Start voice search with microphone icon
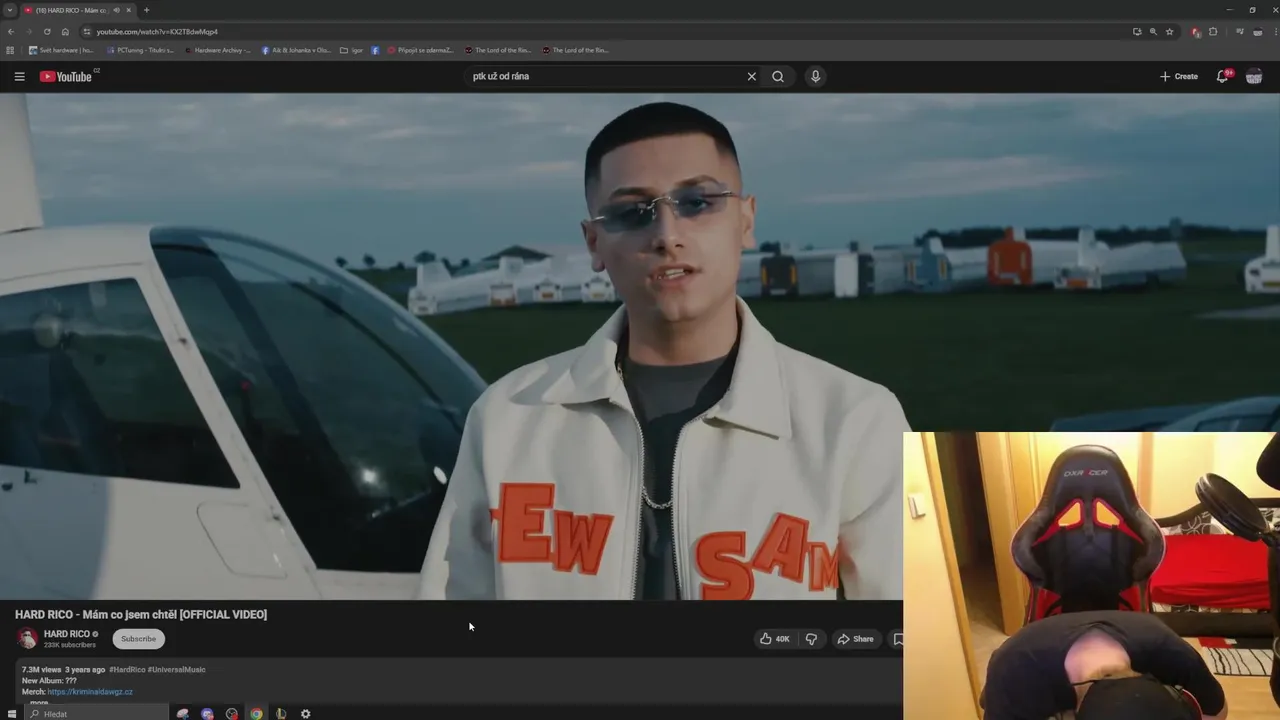This screenshot has width=1280, height=720. click(815, 76)
